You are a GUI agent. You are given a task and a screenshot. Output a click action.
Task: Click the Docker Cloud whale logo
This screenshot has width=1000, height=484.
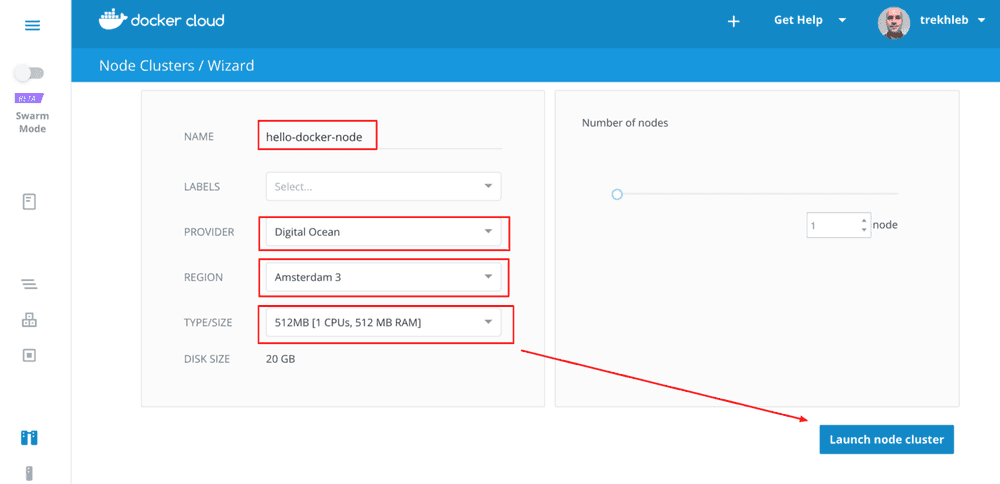pos(112,20)
